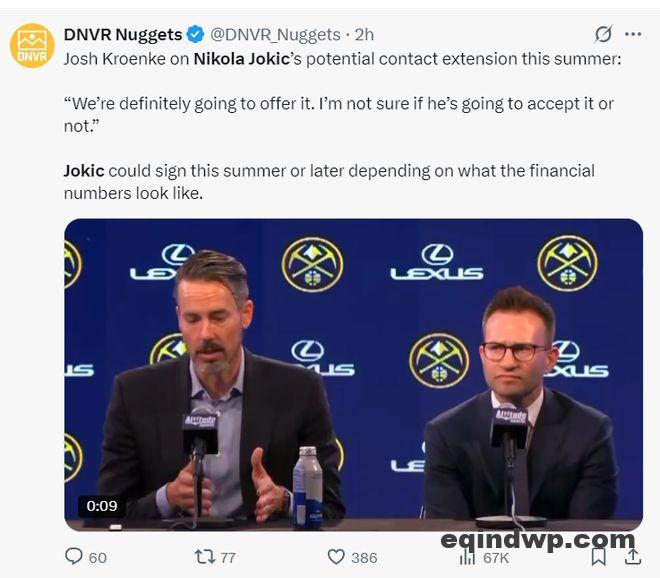Bookmark this post
Screen dimensions: 660x578
[599, 557]
